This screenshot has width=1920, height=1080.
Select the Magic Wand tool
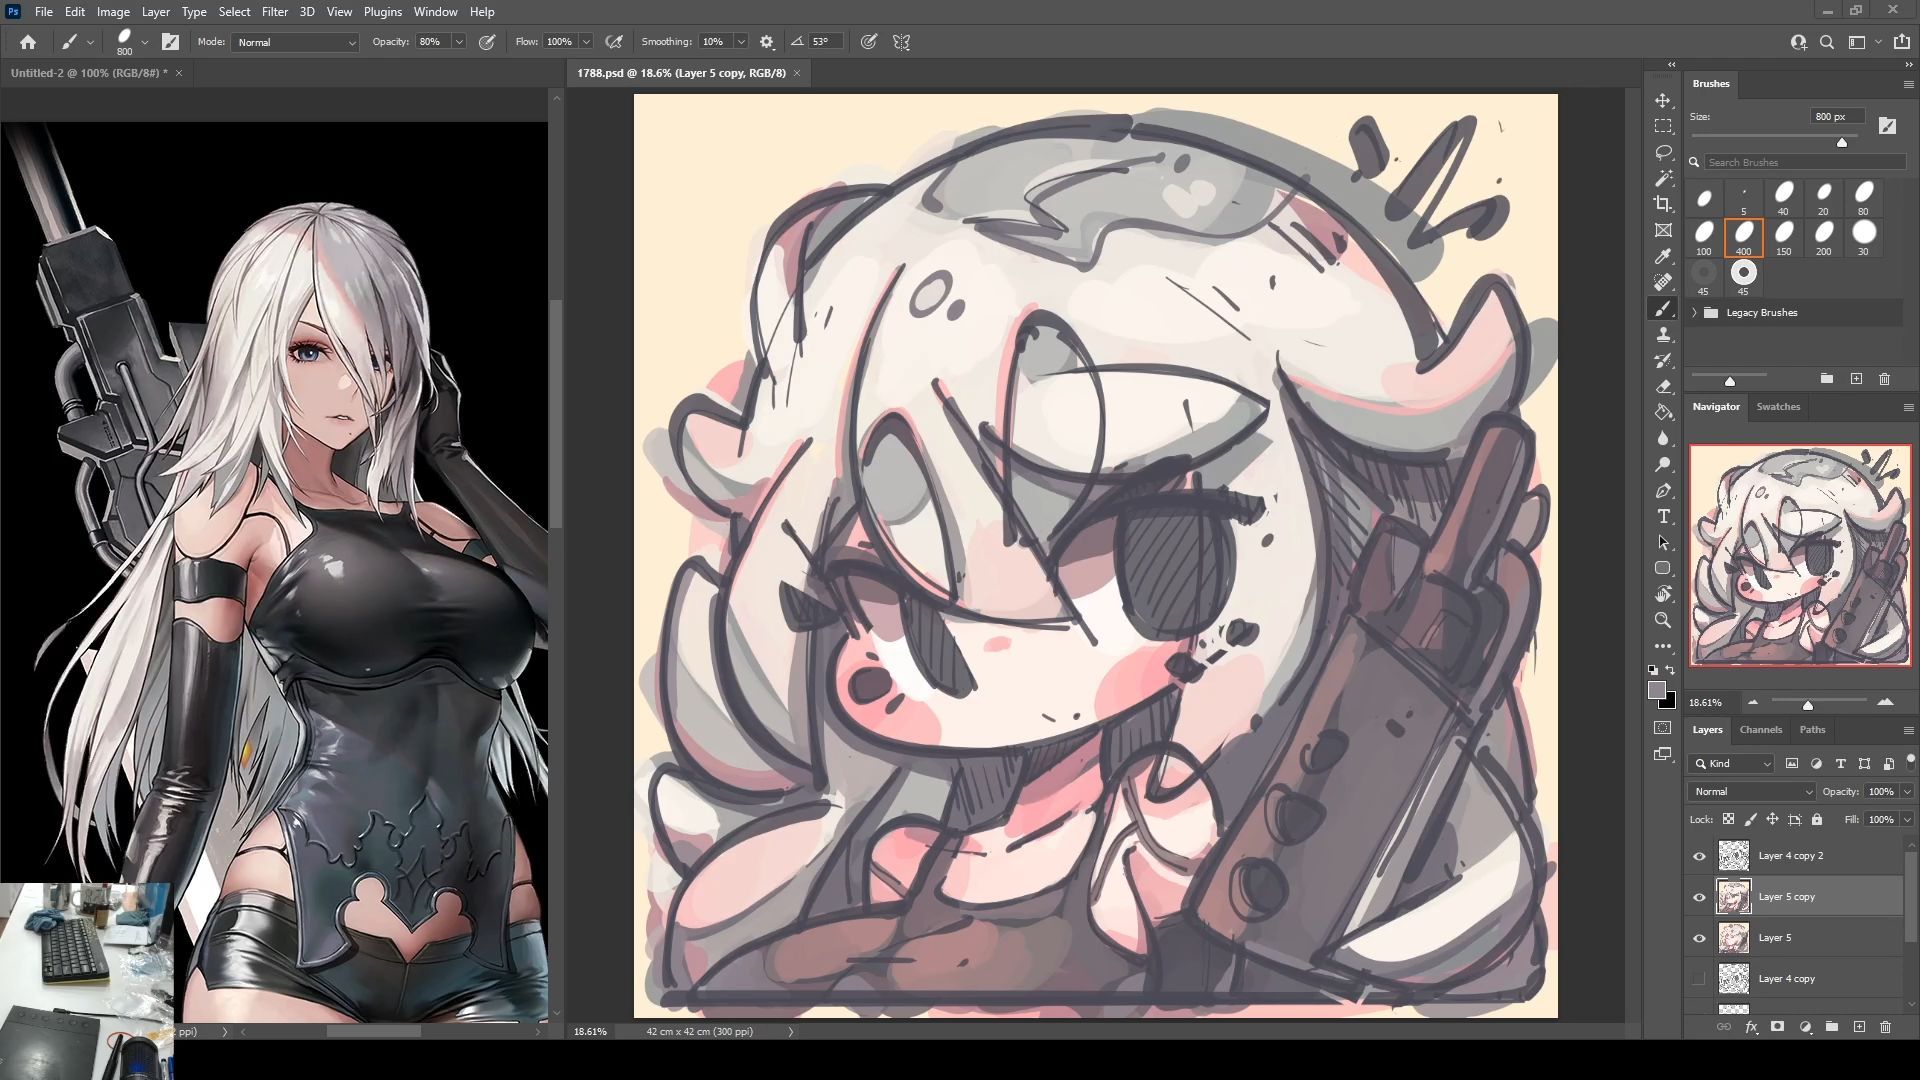tap(1663, 179)
